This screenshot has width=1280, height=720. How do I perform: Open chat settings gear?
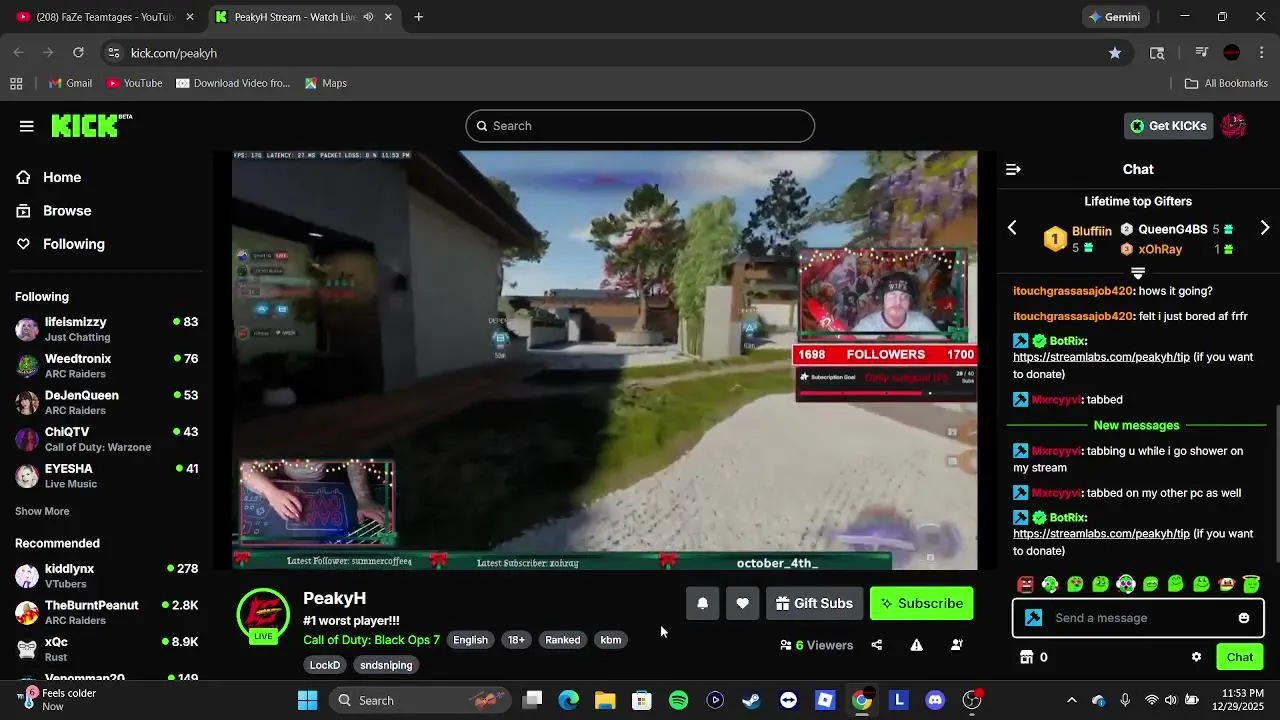1196,657
